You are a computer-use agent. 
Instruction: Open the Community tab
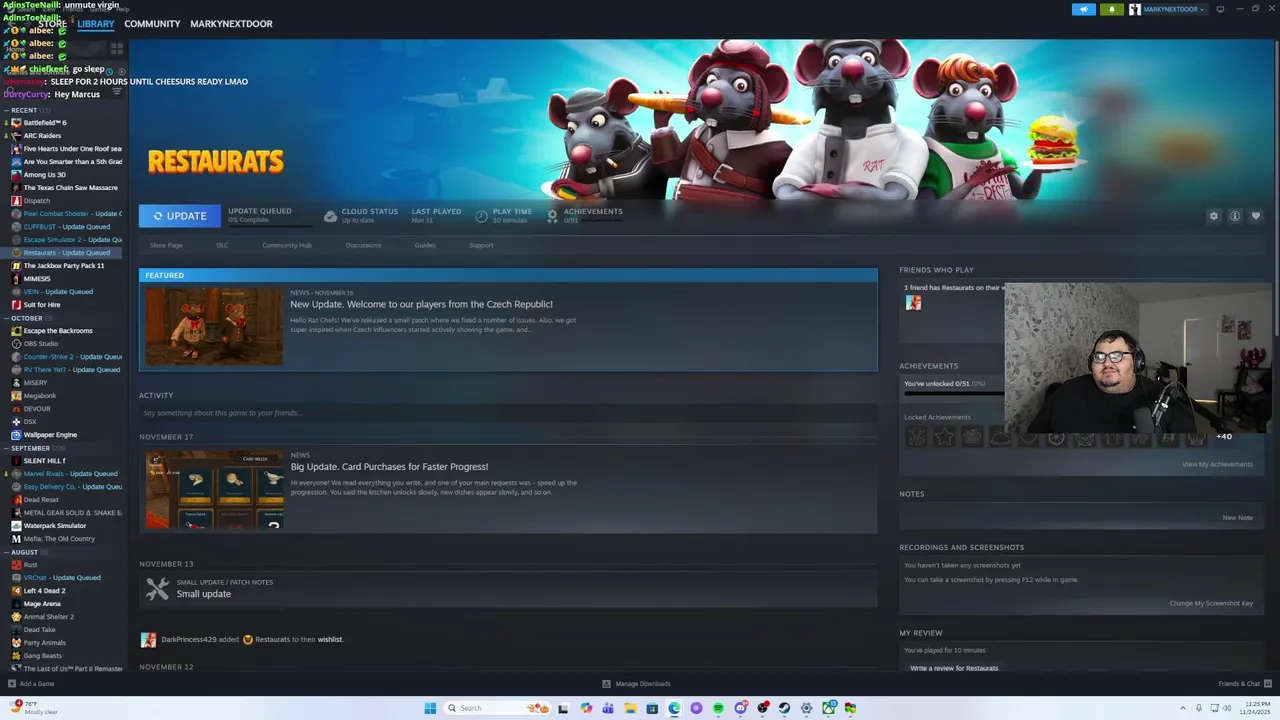click(152, 24)
